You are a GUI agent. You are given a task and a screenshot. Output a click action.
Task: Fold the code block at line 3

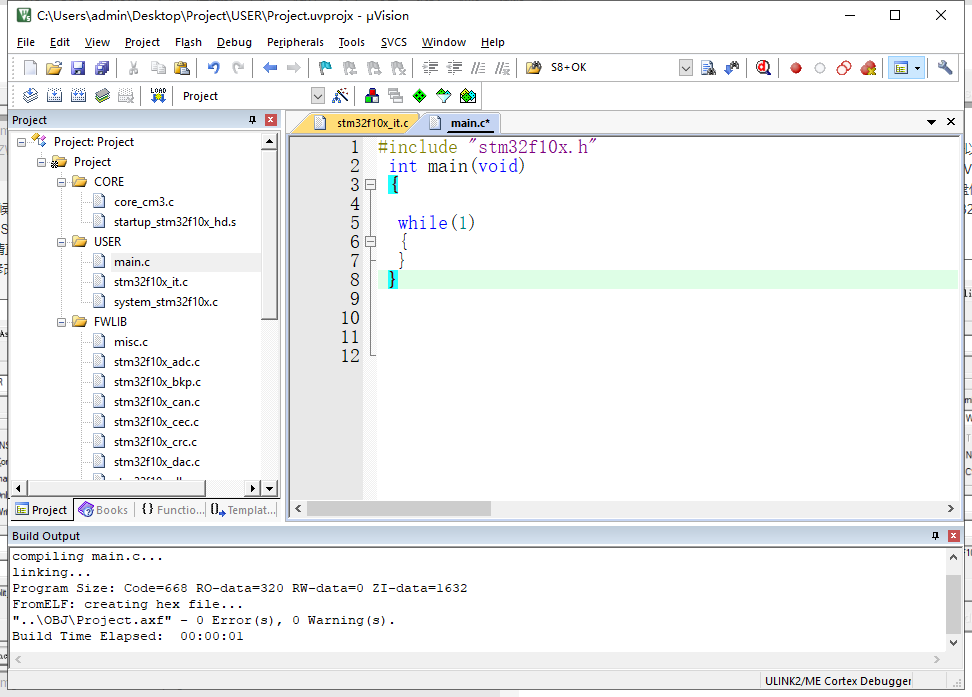[x=370, y=184]
